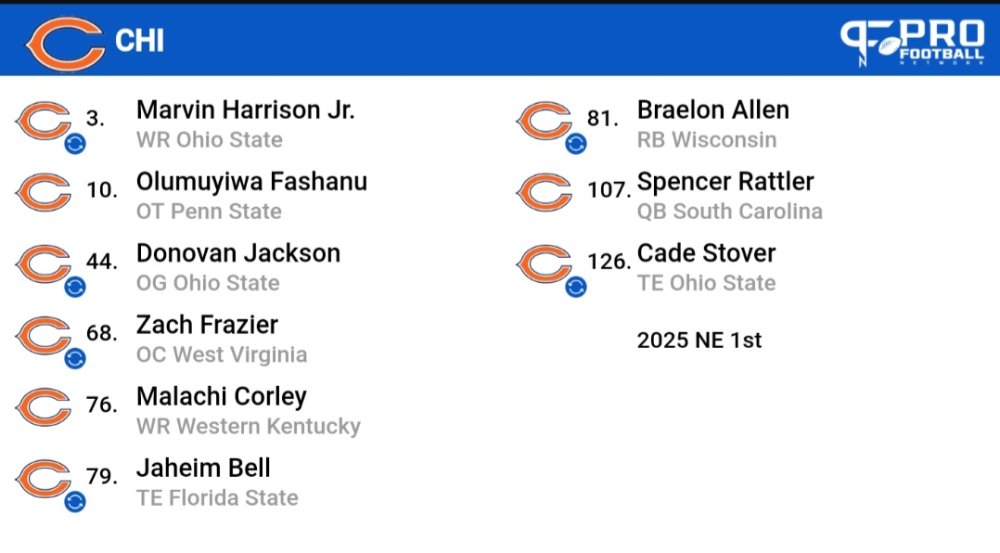This screenshot has width=1000, height=553.
Task: Click the Bears logo next to pick 107
Action: (x=545, y=192)
